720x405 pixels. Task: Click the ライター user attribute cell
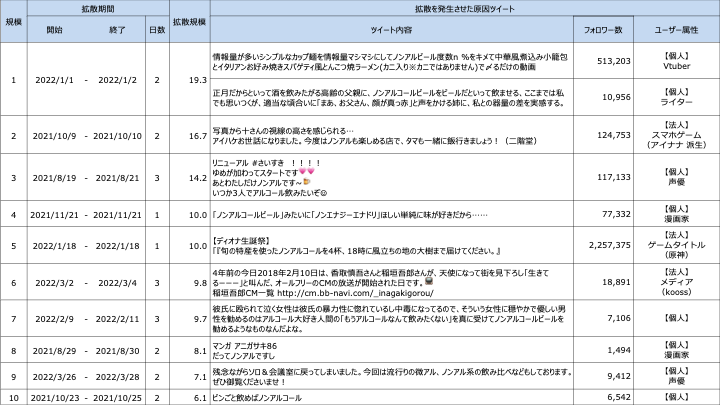click(676, 97)
